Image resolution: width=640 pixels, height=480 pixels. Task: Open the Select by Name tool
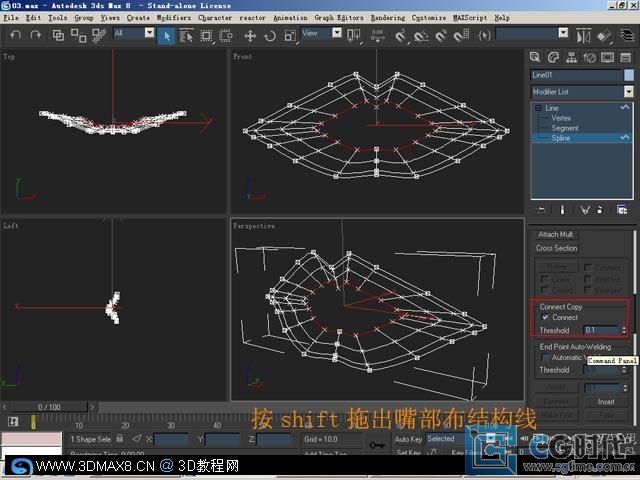point(186,36)
